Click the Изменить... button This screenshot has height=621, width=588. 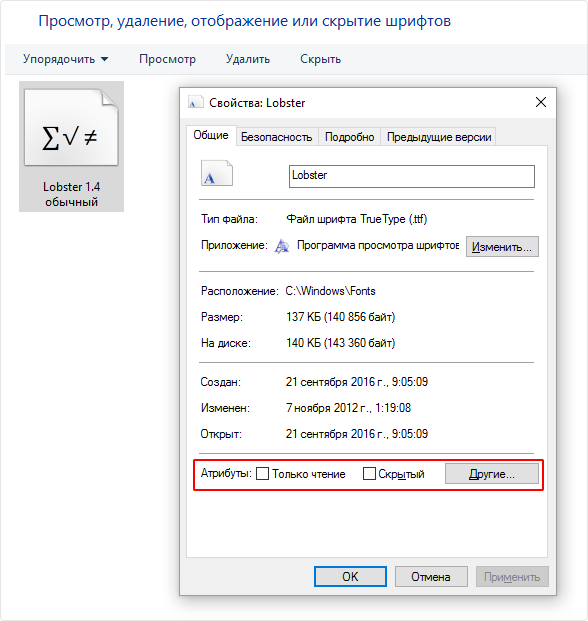502,247
